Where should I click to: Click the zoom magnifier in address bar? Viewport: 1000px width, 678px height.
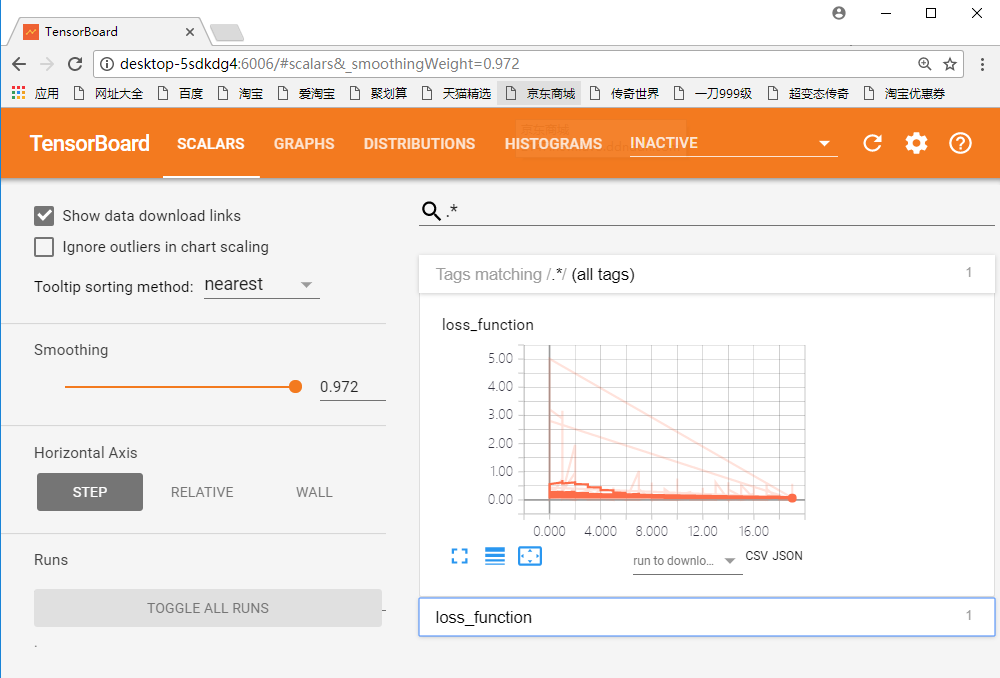click(924, 64)
